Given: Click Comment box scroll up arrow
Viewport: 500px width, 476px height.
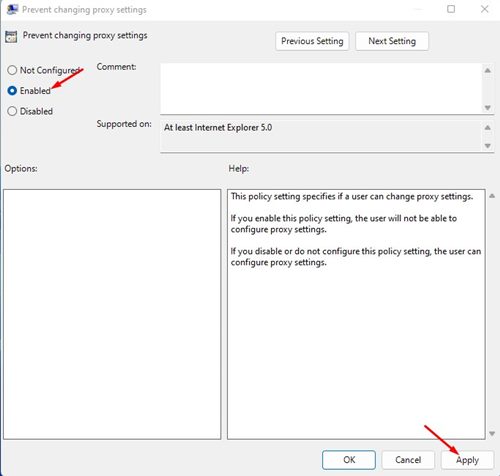Looking at the screenshot, I should tap(488, 71).
